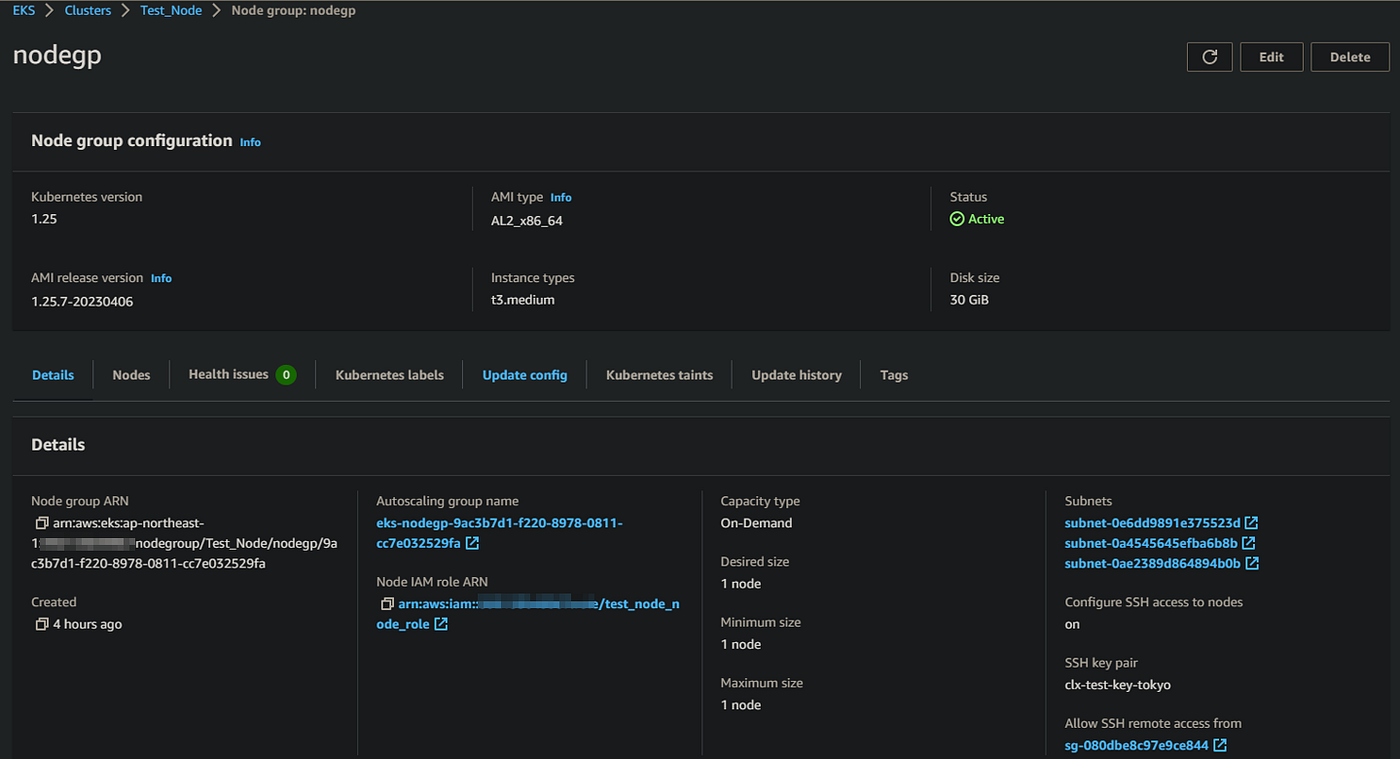The height and width of the screenshot is (759, 1400).
Task: Go to Test_Node breadcrumb link
Action: pos(171,10)
